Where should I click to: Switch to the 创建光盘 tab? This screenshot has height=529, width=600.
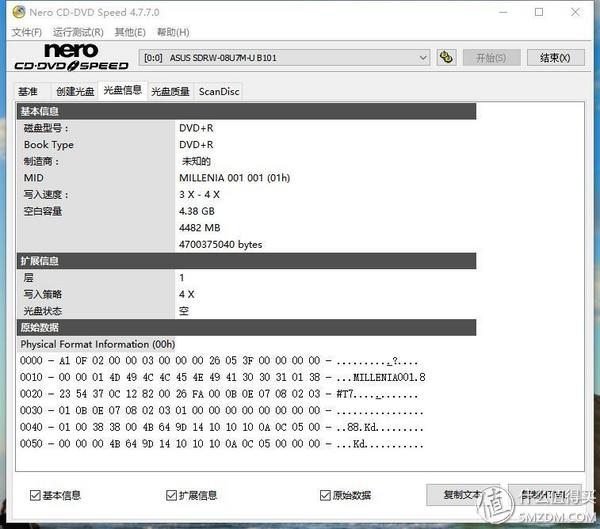pyautogui.click(x=75, y=91)
